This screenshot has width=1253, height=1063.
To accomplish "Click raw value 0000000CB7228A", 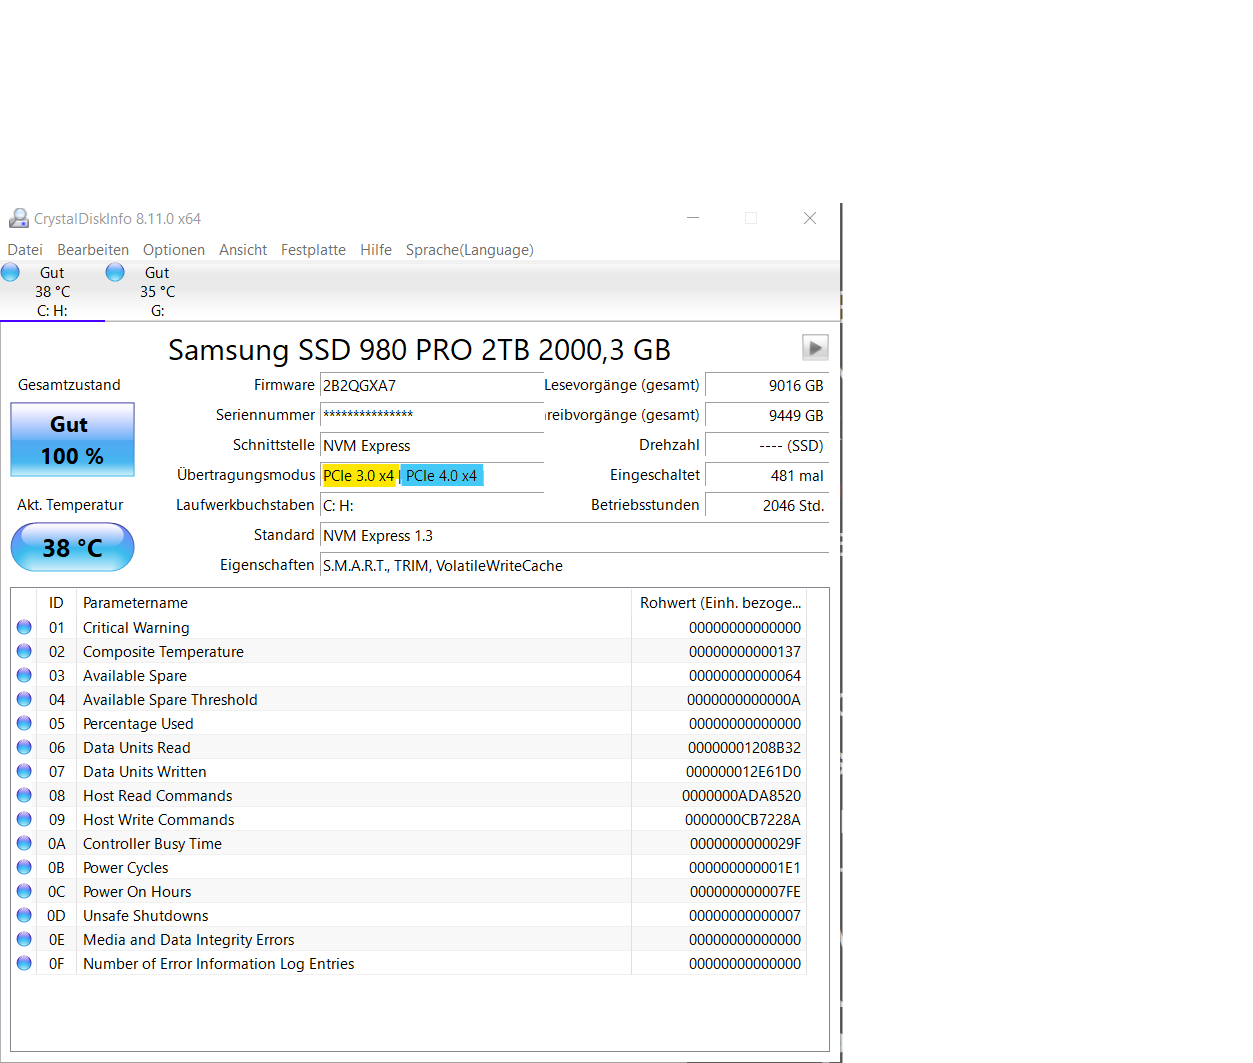I will pyautogui.click(x=742, y=820).
